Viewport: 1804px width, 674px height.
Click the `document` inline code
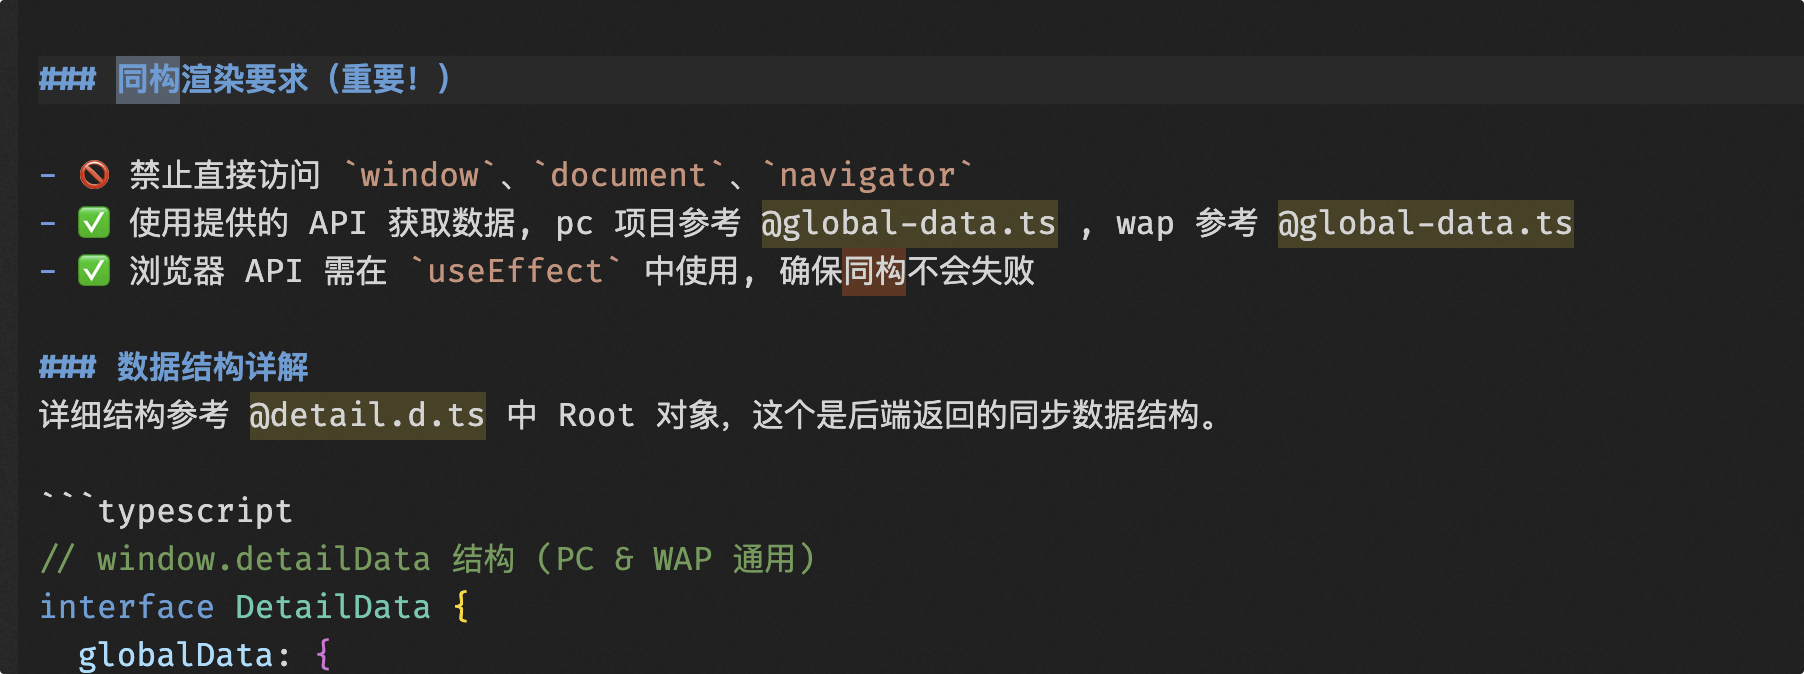pyautogui.click(x=628, y=175)
